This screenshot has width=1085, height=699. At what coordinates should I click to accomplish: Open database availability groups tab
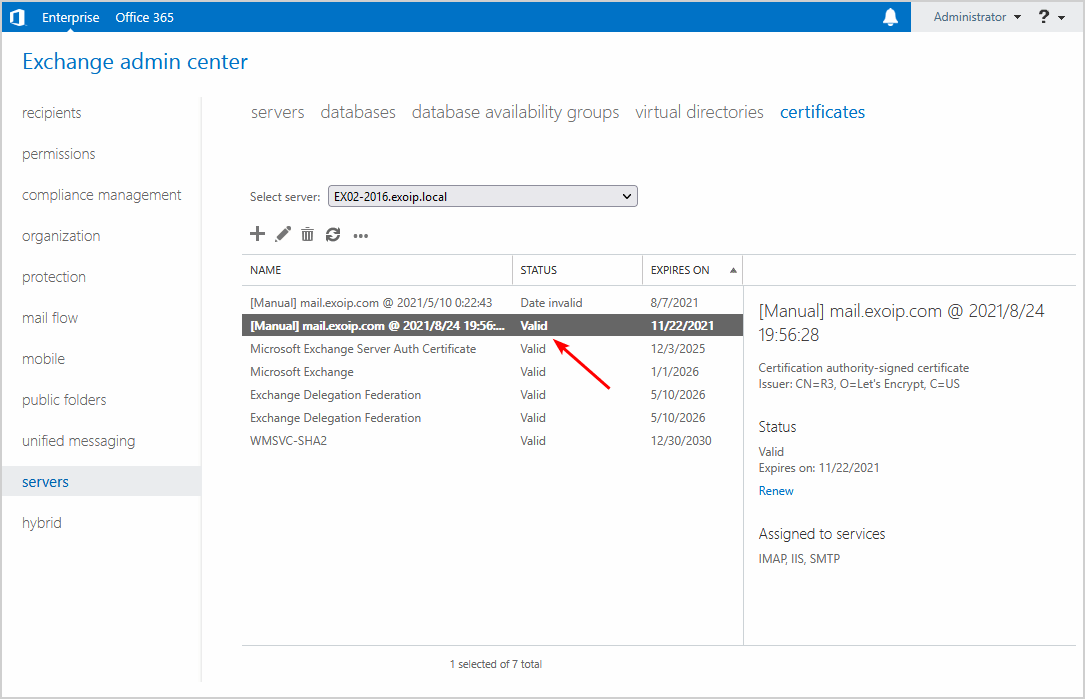click(x=516, y=112)
